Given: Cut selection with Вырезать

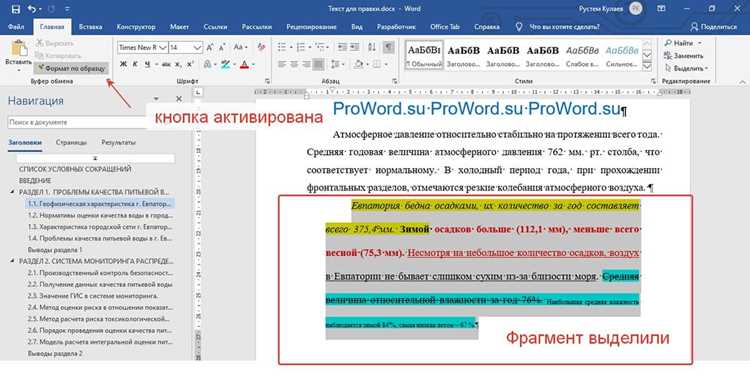Looking at the screenshot, I should tap(54, 43).
